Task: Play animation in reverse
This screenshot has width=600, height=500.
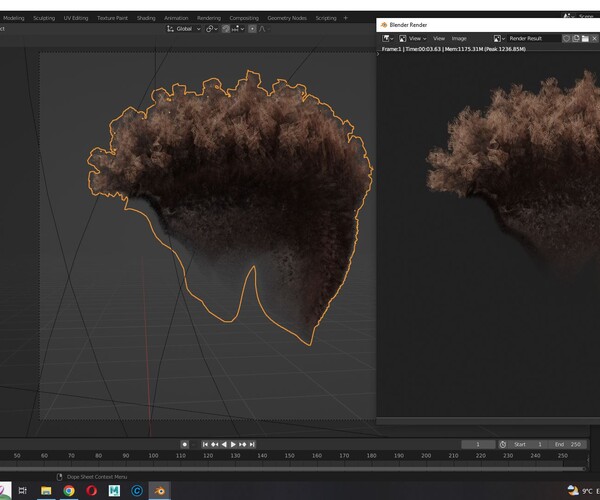Action: pyautogui.click(x=224, y=444)
